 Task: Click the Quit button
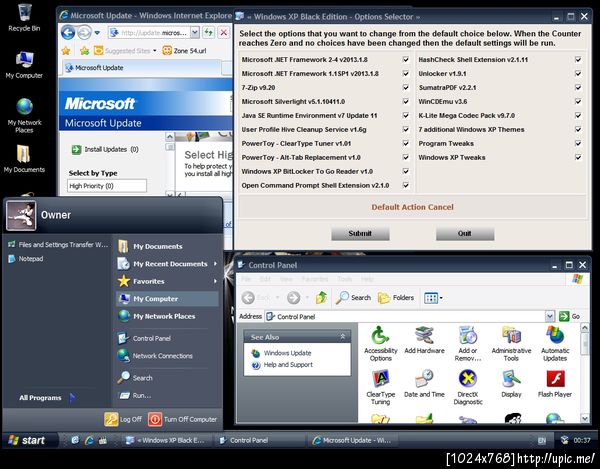465,233
